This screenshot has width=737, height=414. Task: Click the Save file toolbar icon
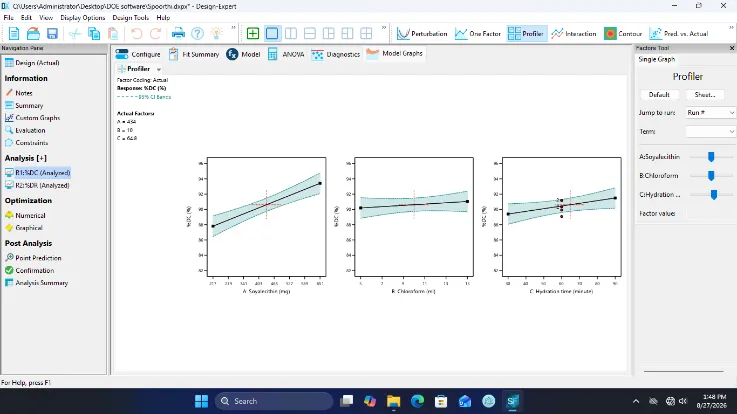pos(52,33)
